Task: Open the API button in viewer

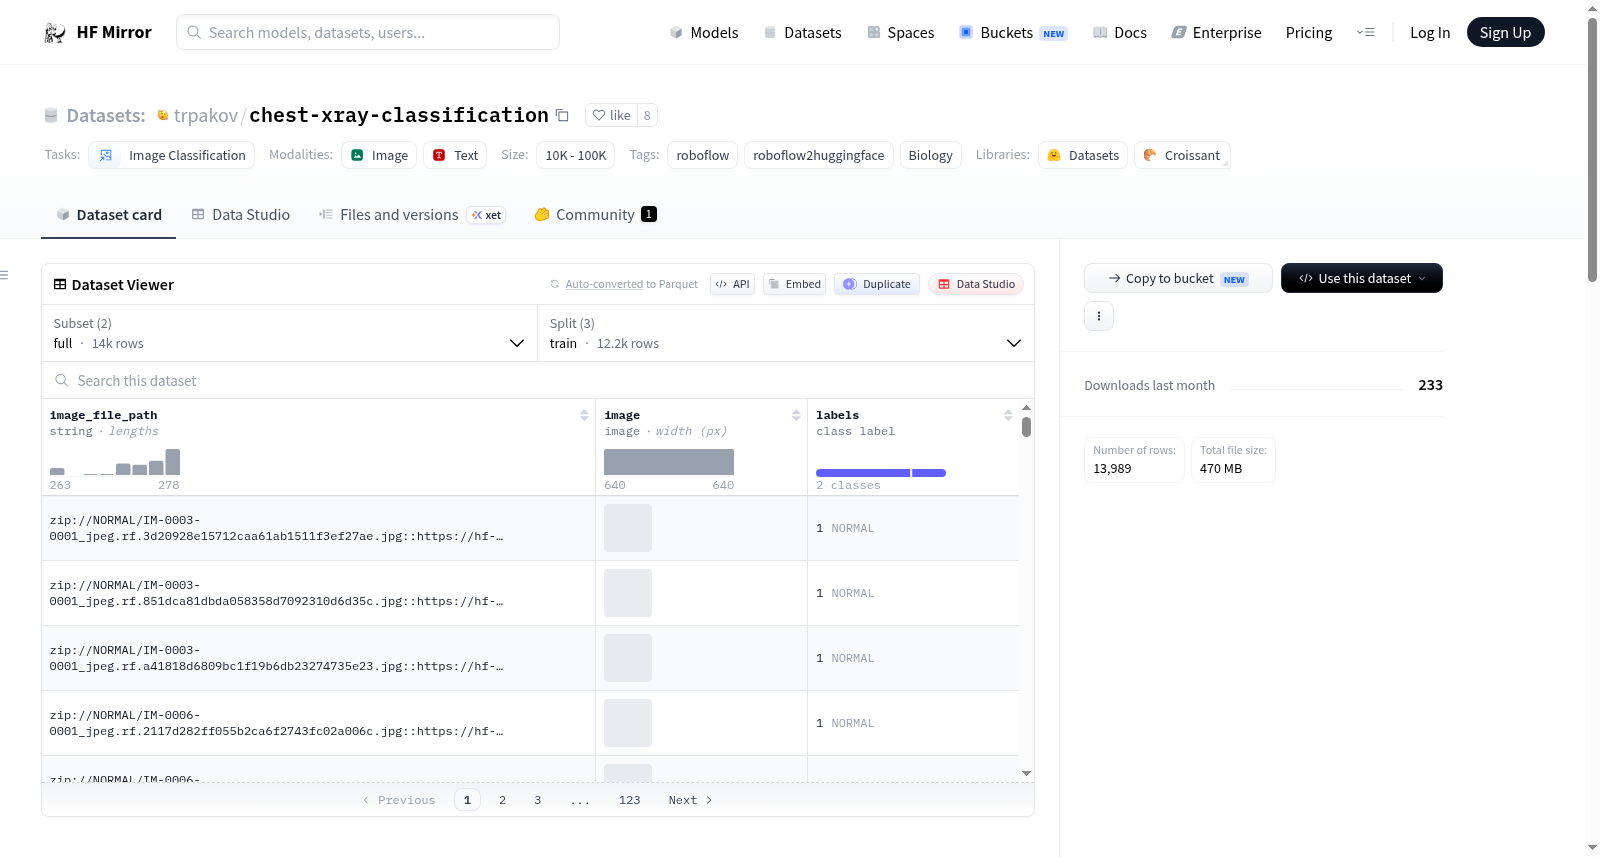Action: click(732, 284)
